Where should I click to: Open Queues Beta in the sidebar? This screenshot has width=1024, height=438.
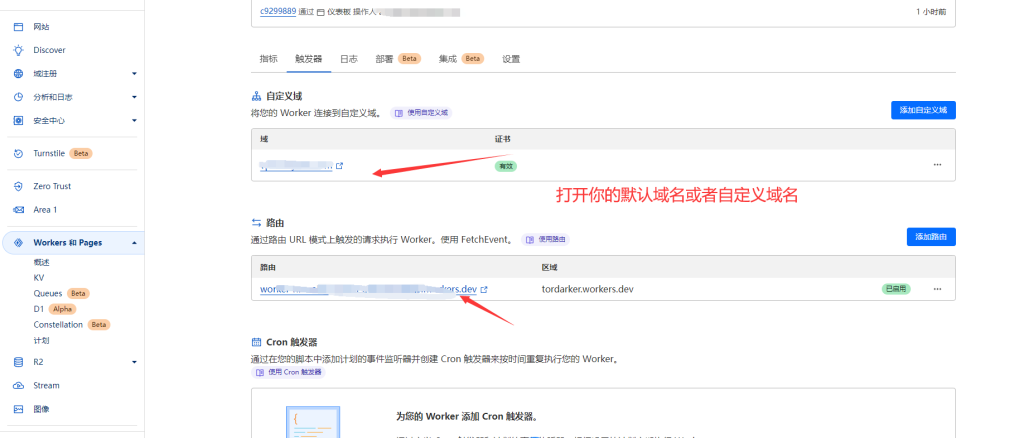pyautogui.click(x=62, y=293)
